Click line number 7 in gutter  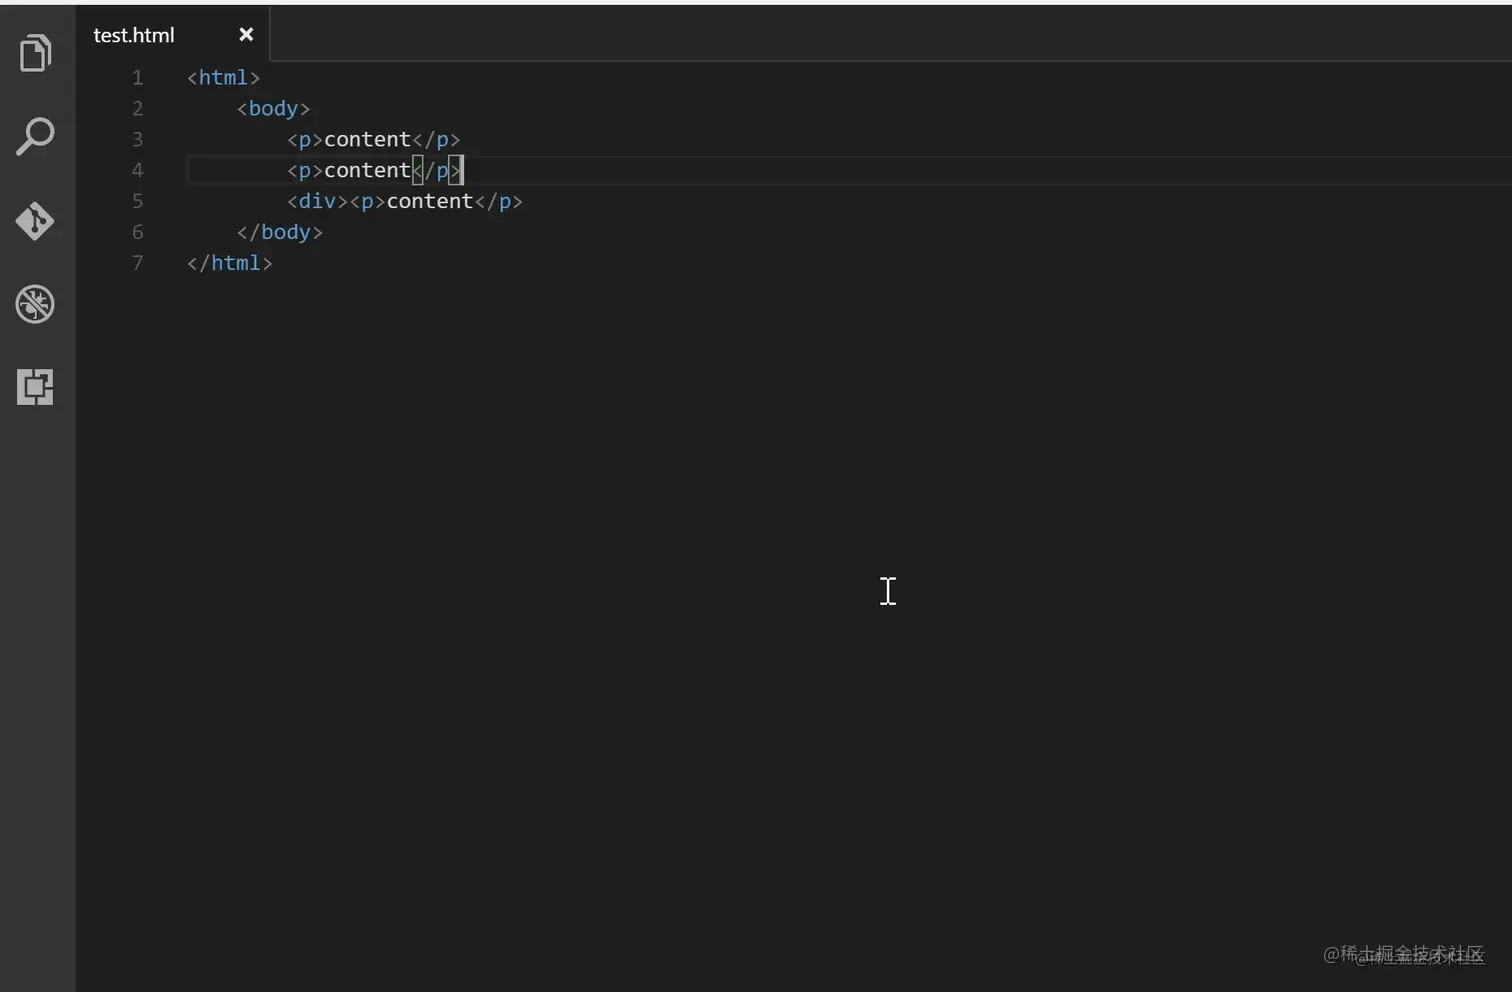point(138,264)
